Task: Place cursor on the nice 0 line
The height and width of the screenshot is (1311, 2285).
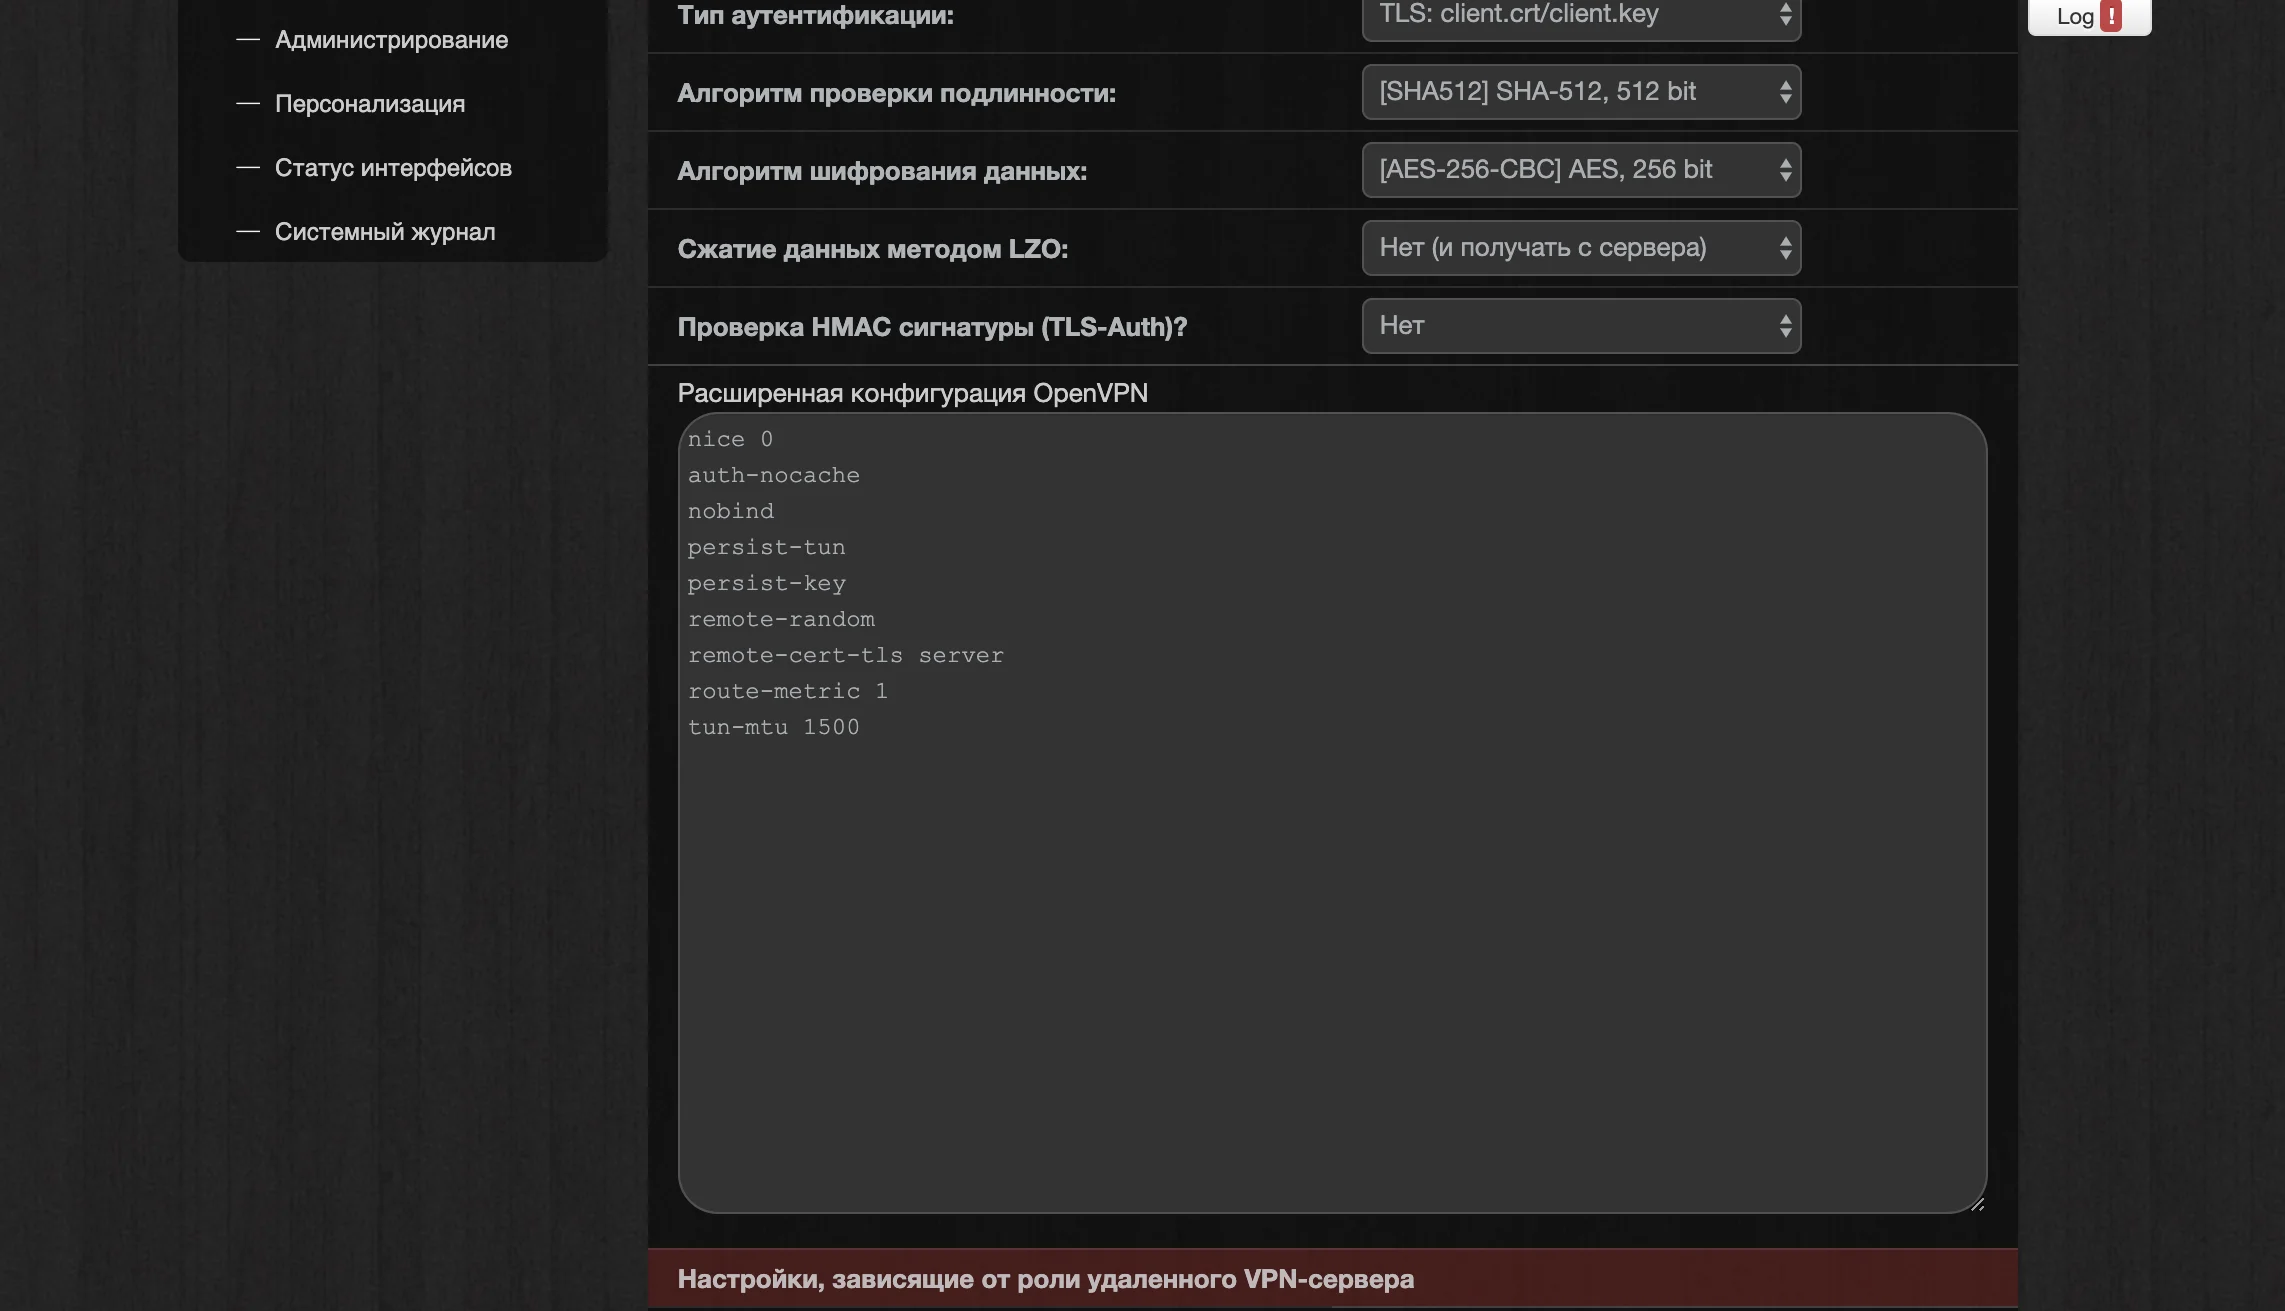Action: (730, 440)
